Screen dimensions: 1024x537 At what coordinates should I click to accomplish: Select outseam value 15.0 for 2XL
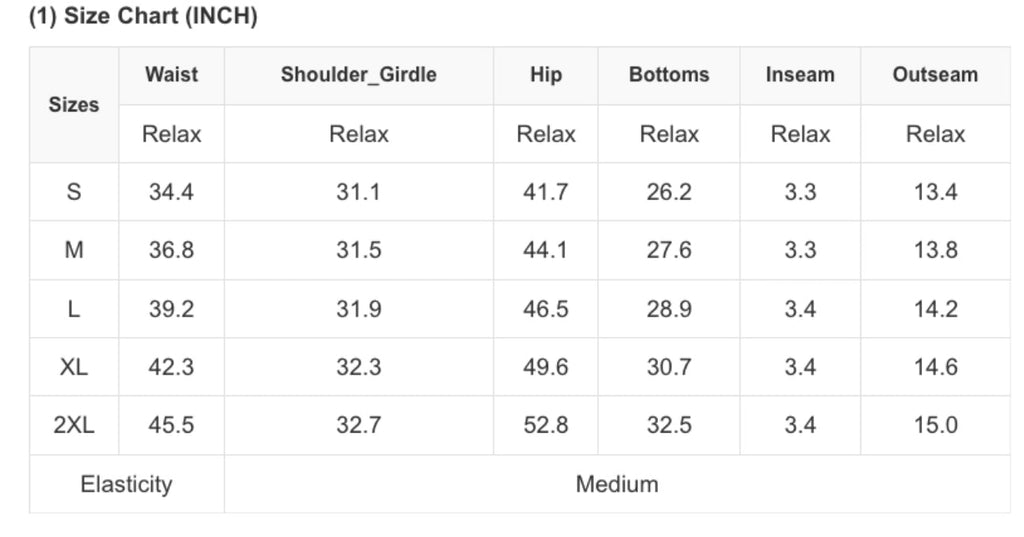tap(935, 425)
